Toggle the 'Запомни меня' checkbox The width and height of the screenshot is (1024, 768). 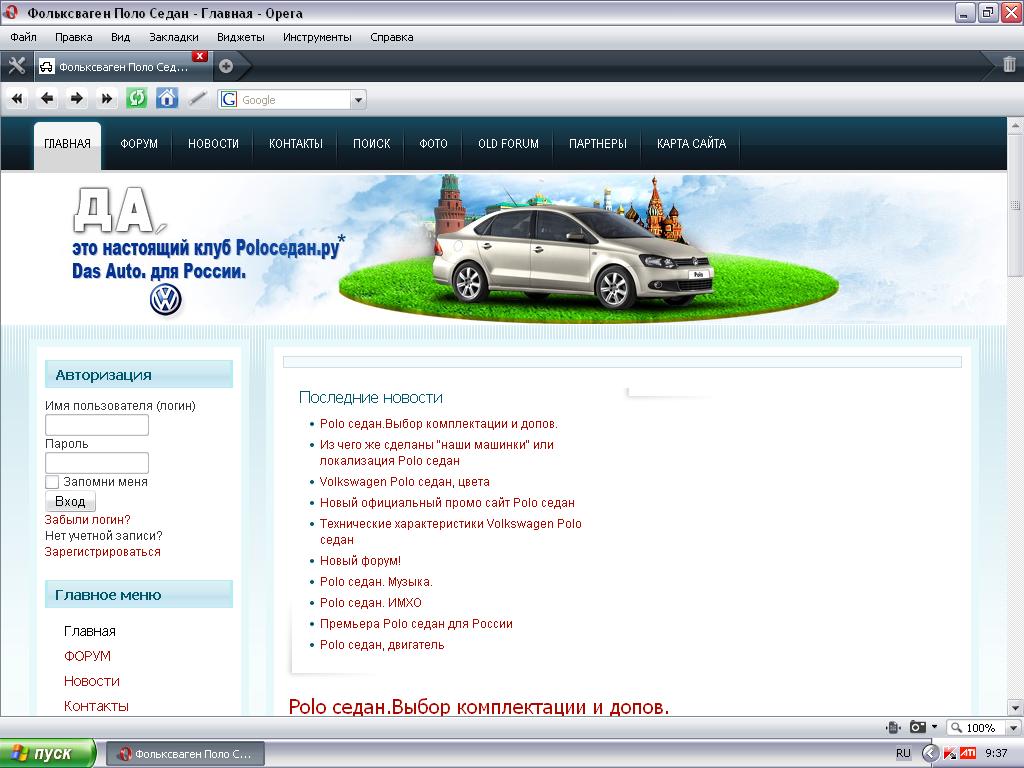pyautogui.click(x=52, y=482)
